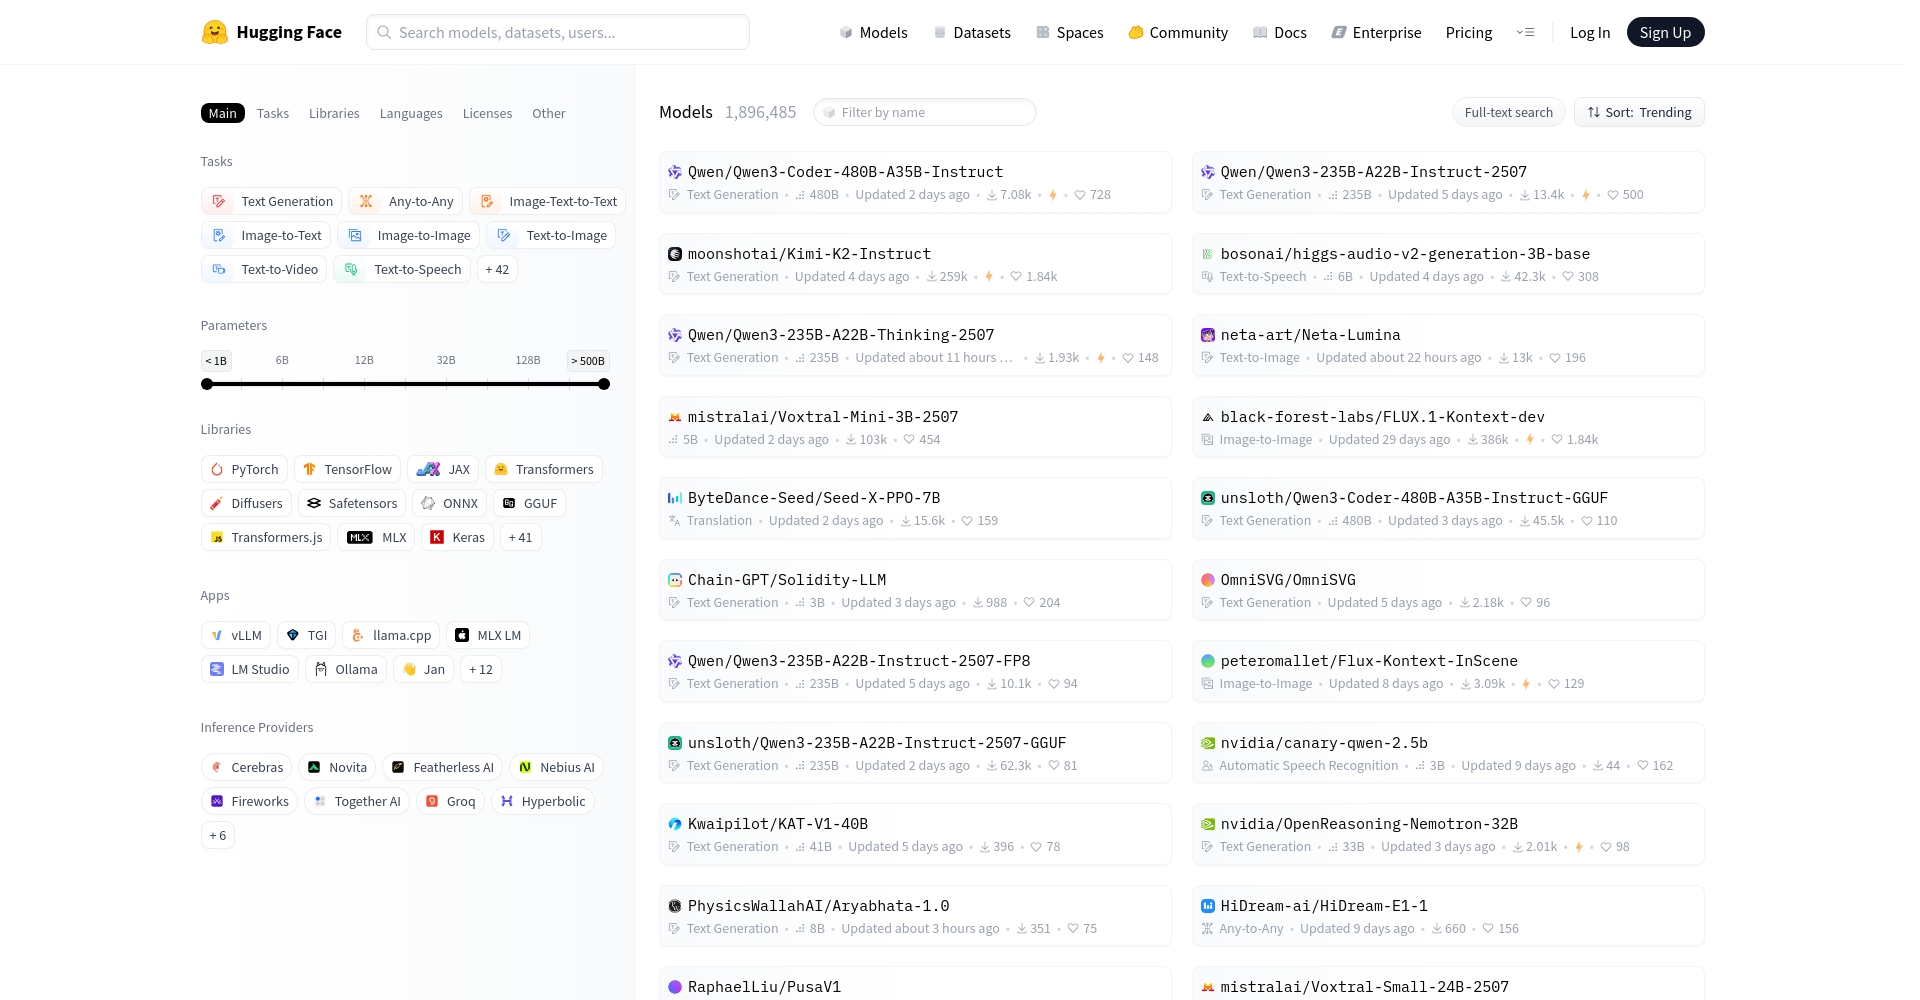Click the Text-to-Video task icon
This screenshot has height=1000, width=1920.
(x=218, y=269)
